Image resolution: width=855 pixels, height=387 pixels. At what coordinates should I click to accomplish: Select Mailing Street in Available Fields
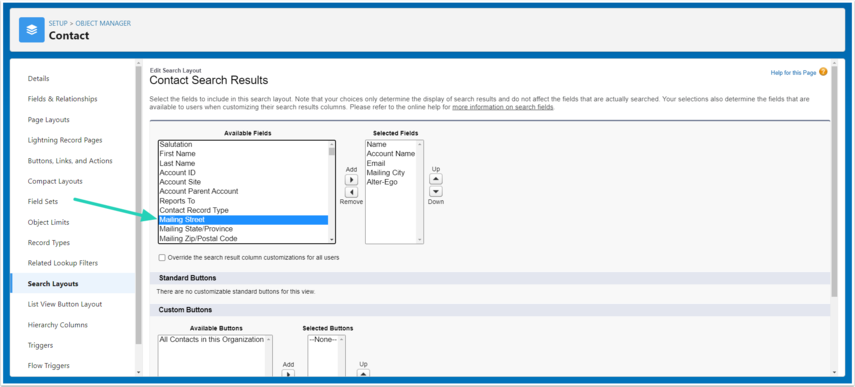[243, 220]
